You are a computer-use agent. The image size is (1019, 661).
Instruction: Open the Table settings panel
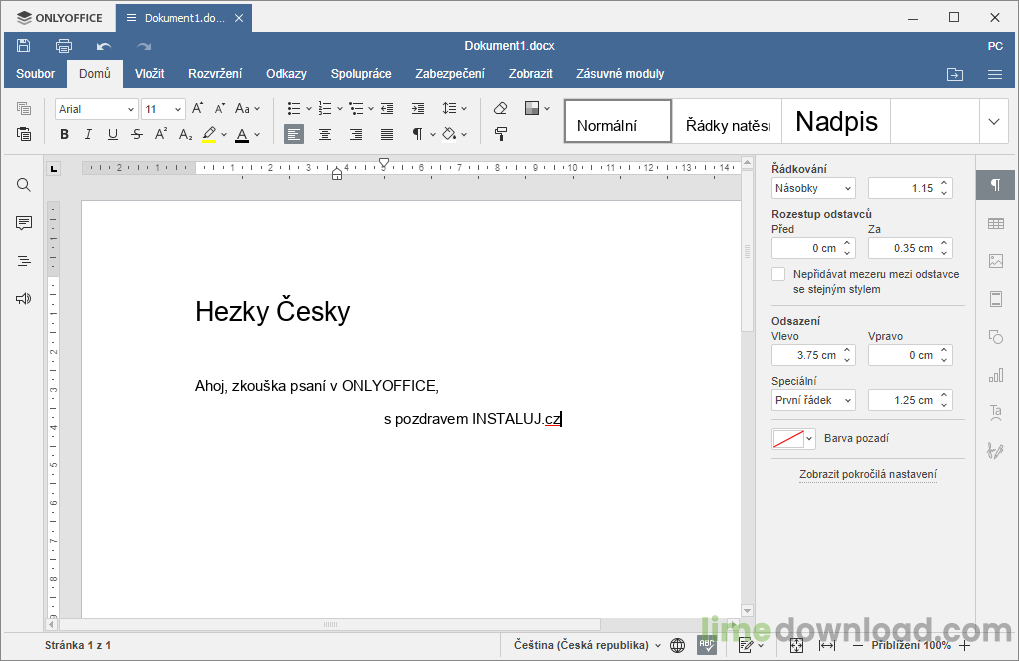coord(995,223)
